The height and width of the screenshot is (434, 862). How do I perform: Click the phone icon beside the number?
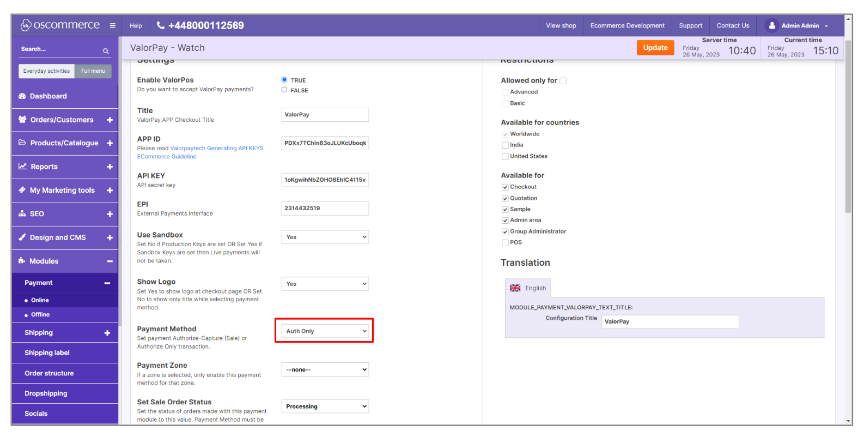(x=161, y=25)
